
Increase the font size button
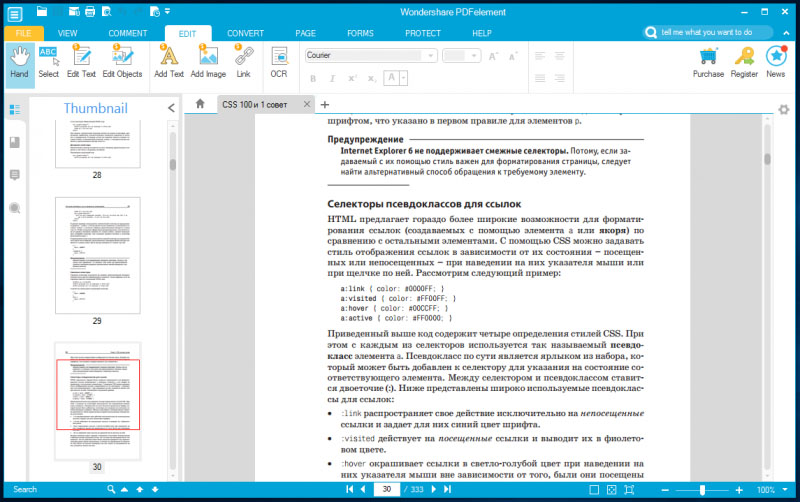tap(493, 56)
